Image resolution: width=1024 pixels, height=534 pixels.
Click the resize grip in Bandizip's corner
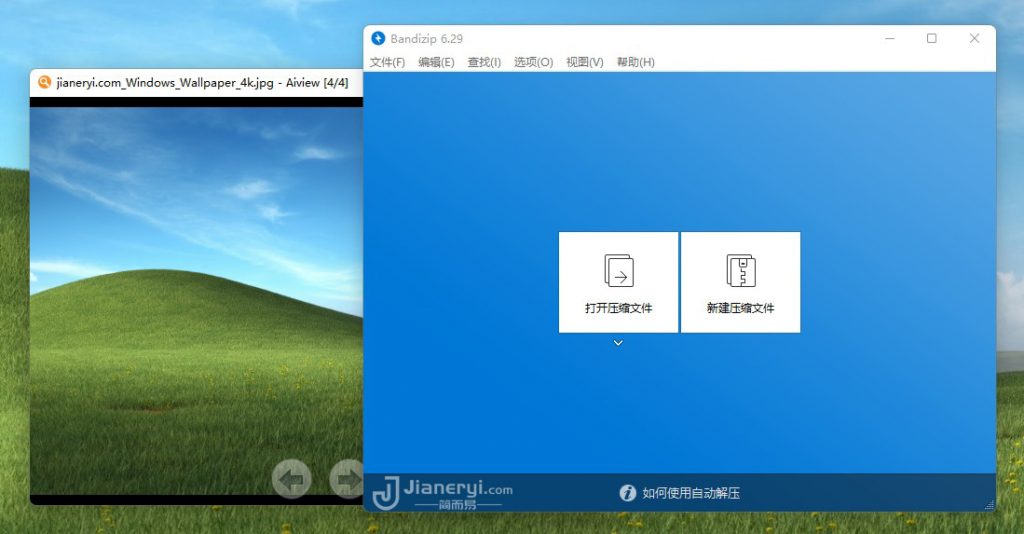click(989, 505)
